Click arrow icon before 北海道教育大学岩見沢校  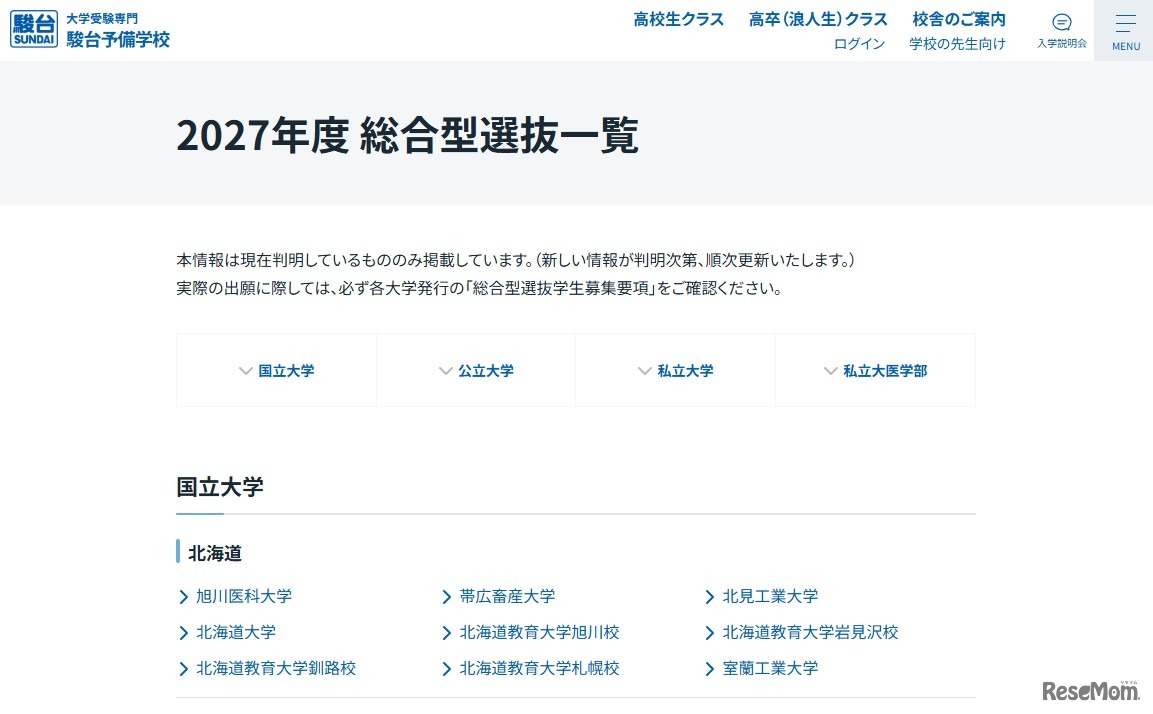[x=710, y=633]
